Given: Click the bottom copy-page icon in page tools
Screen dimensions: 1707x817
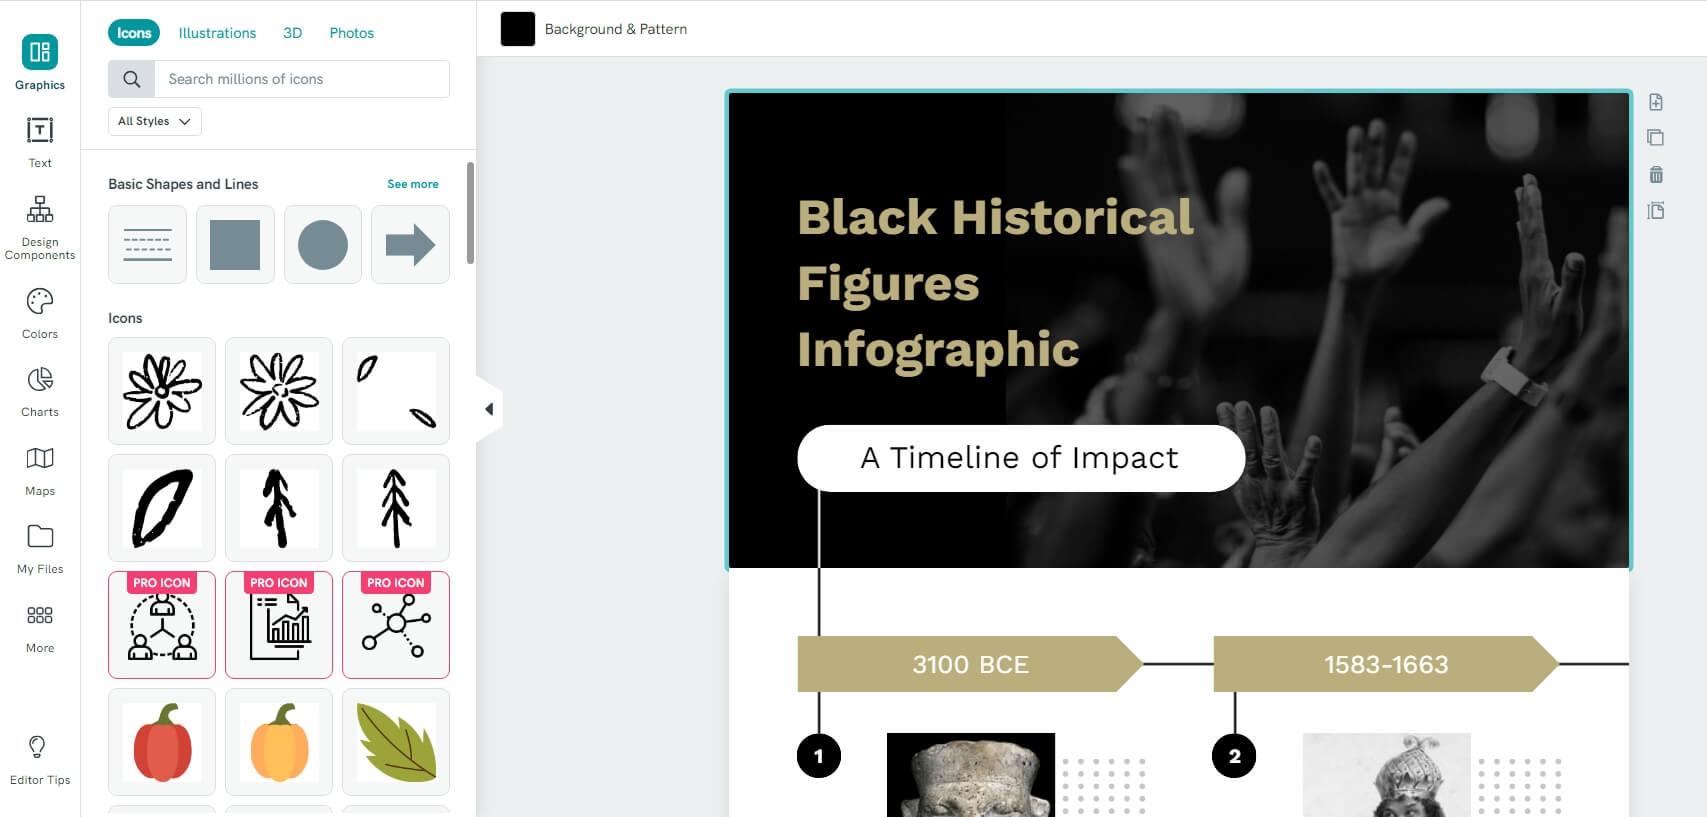Looking at the screenshot, I should [x=1656, y=210].
